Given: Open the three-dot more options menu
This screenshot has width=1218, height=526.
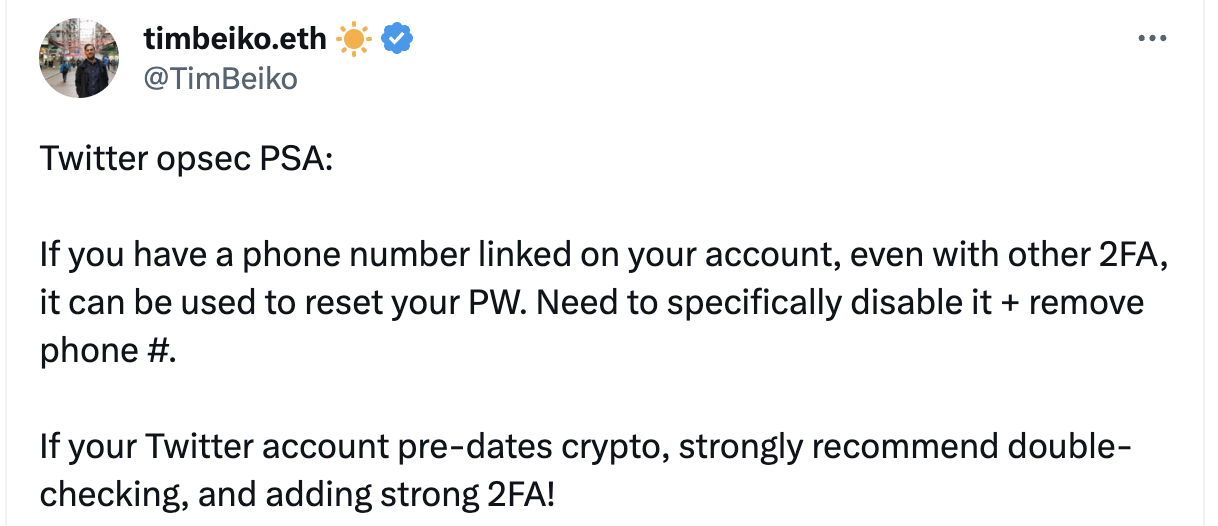Looking at the screenshot, I should (x=1152, y=39).
